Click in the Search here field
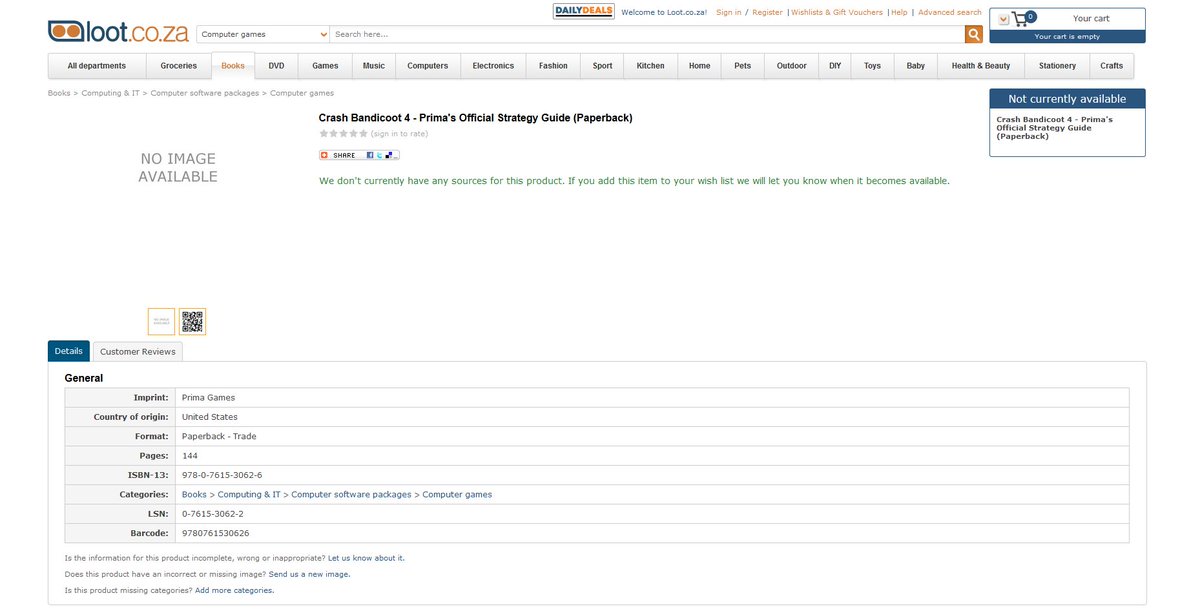 (647, 34)
